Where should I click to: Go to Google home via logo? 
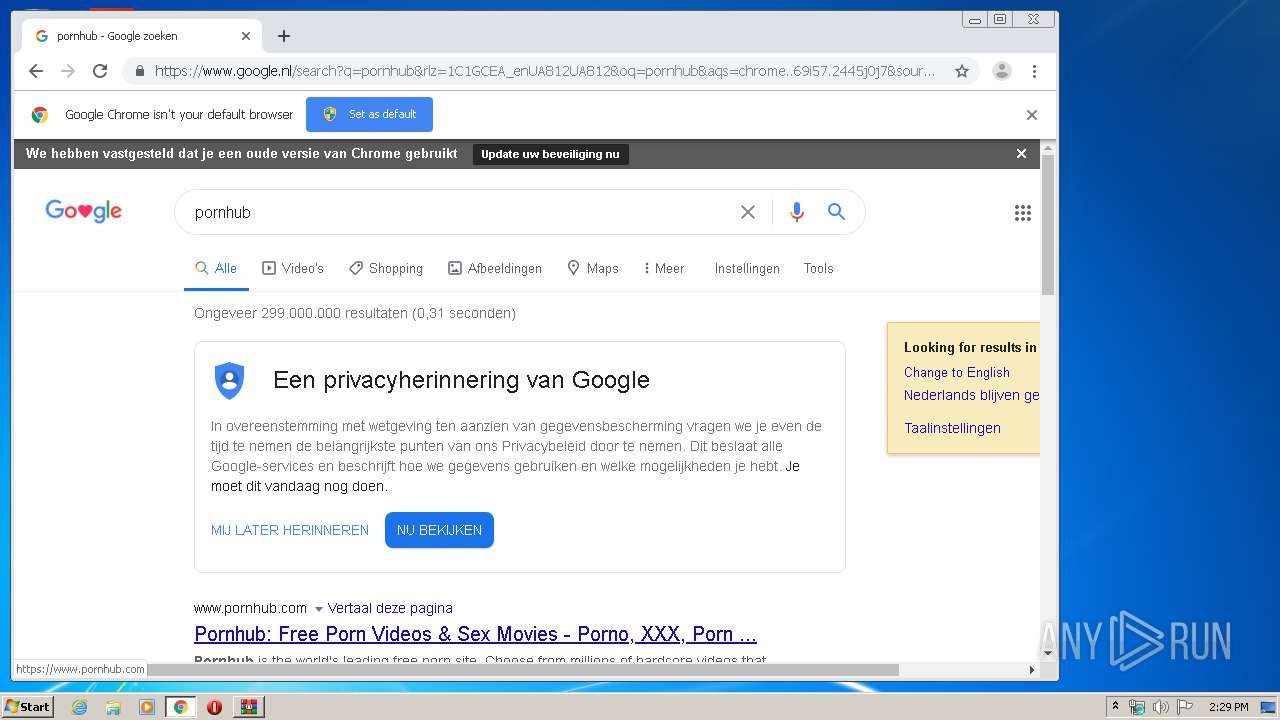(84, 211)
